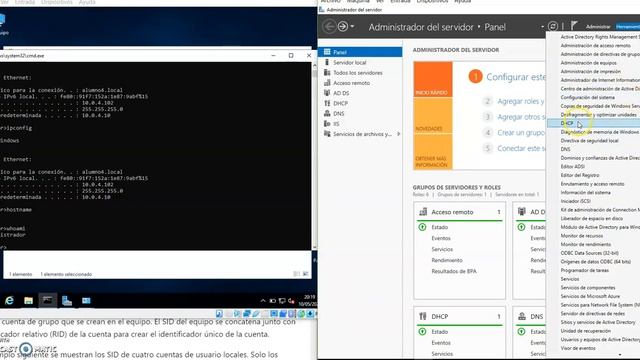This screenshot has height=360, width=640.
Task: Select Panel in the Server Manager sidebar
Action: tap(360, 52)
